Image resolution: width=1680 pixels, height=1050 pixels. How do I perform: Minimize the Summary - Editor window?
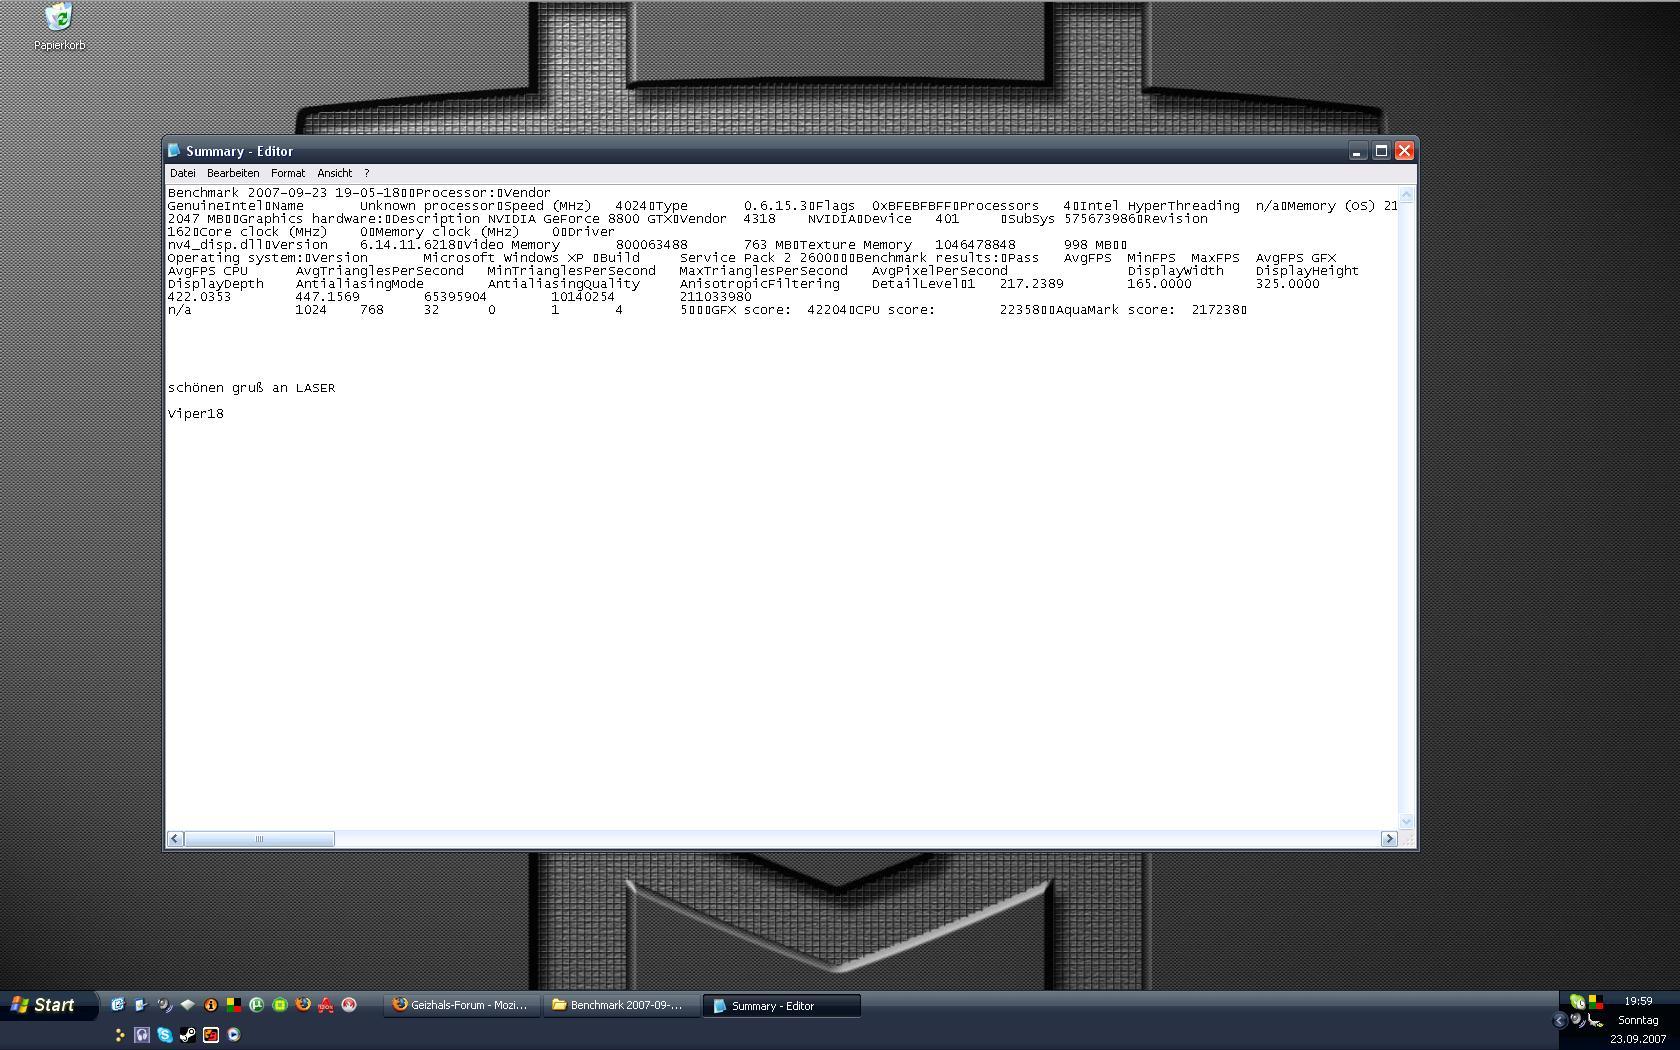click(1358, 151)
